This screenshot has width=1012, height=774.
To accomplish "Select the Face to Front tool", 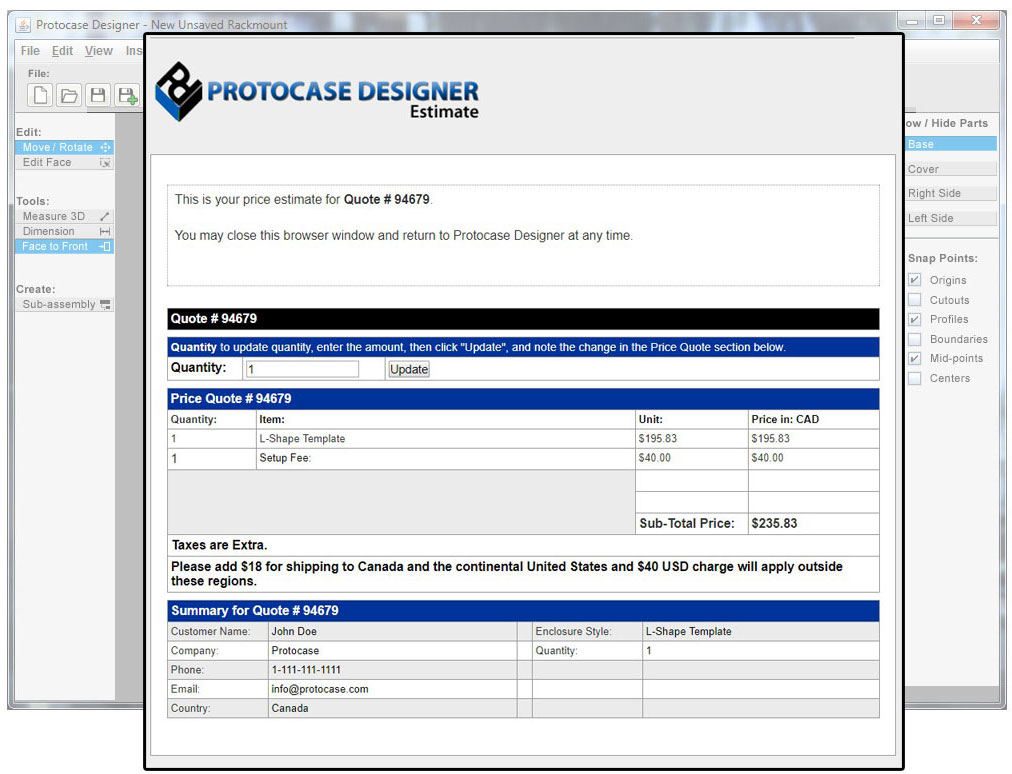I will coord(65,247).
